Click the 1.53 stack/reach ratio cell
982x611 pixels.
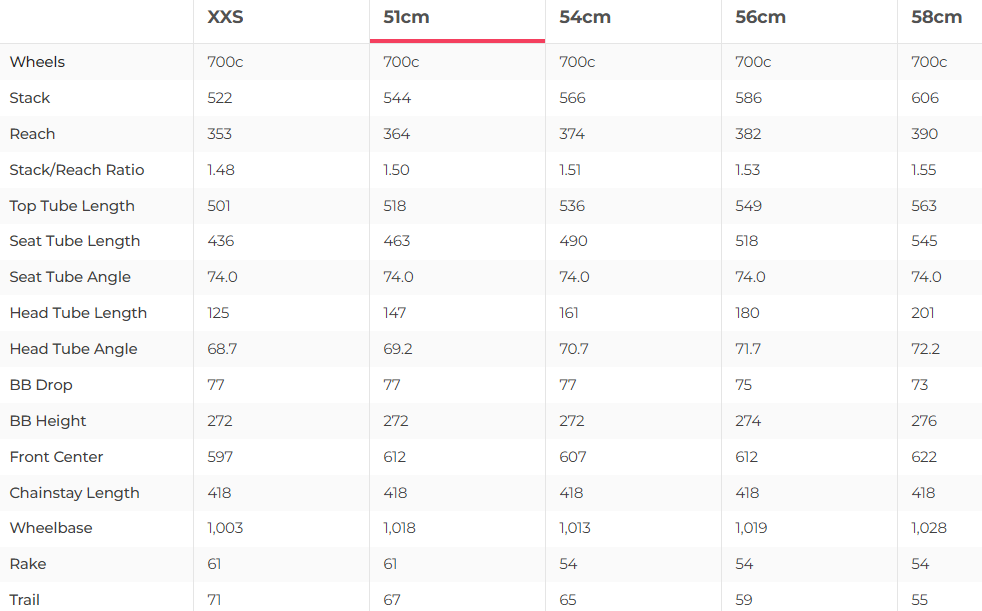(748, 170)
